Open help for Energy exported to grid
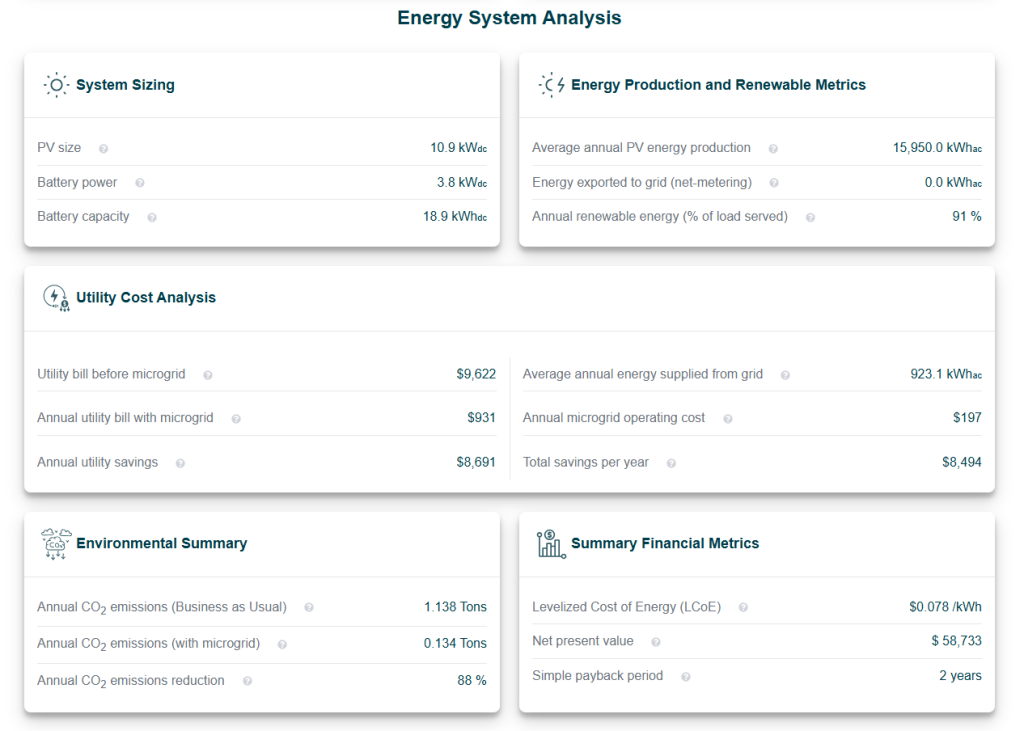The height and width of the screenshot is (731, 1024). 774,183
